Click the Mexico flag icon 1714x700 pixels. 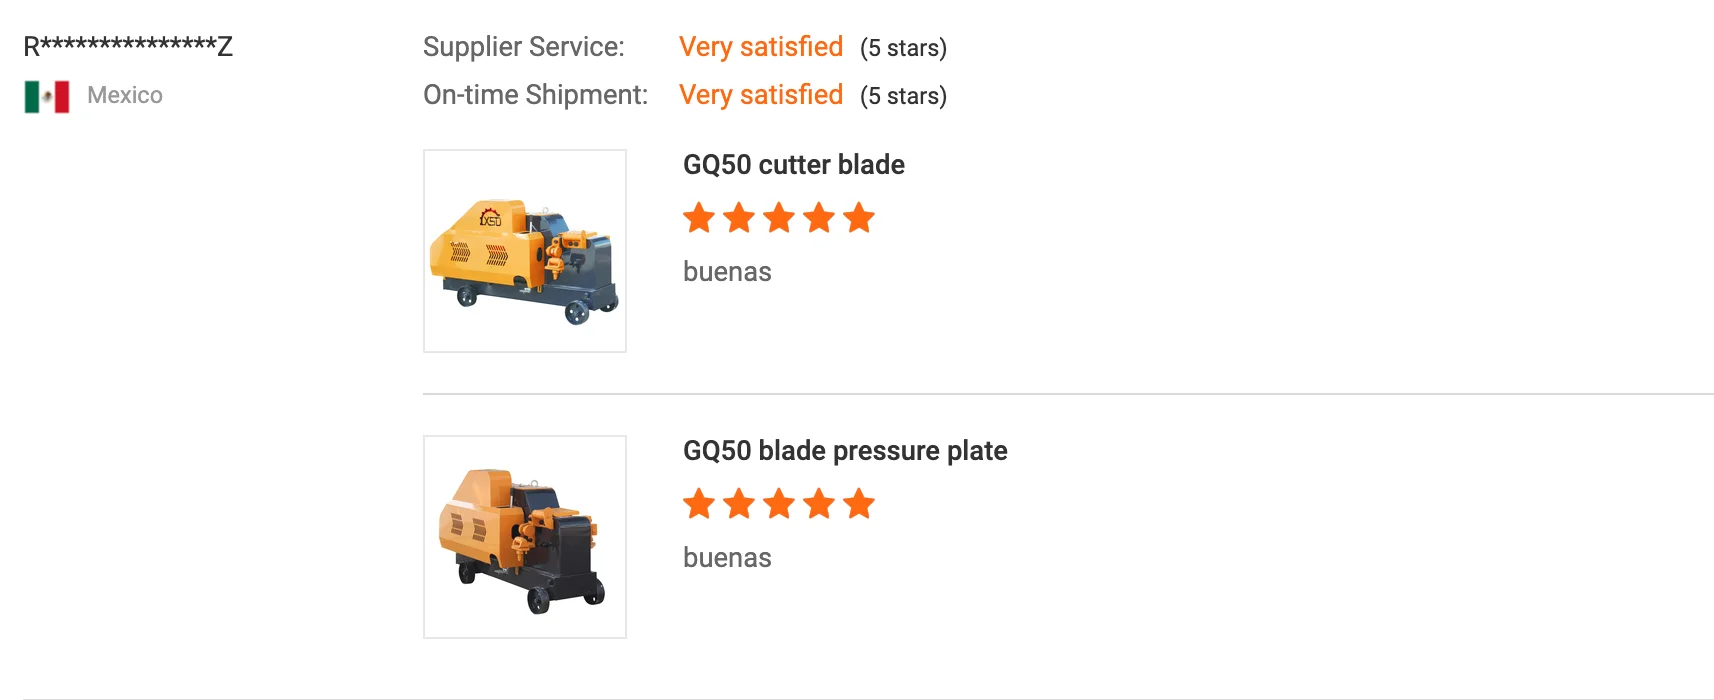(x=47, y=96)
